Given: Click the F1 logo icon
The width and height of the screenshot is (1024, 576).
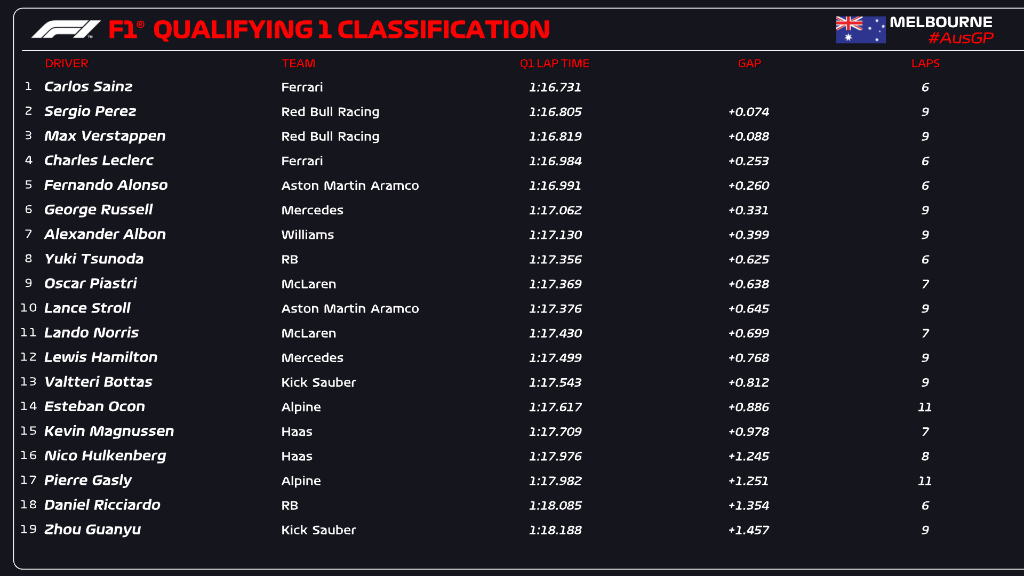Looking at the screenshot, I should (x=66, y=29).
